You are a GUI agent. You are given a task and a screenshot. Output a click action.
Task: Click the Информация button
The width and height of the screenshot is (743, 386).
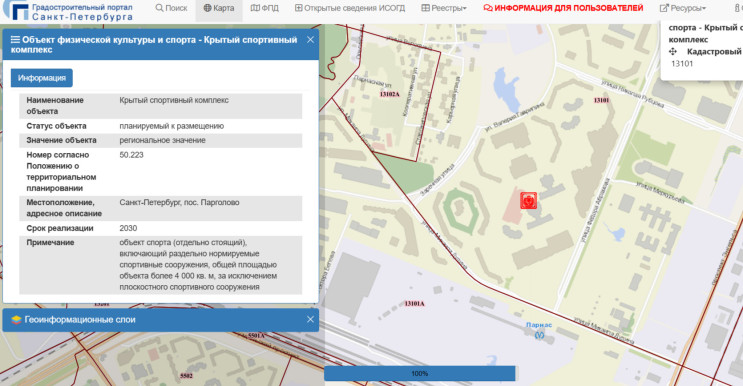[42, 78]
